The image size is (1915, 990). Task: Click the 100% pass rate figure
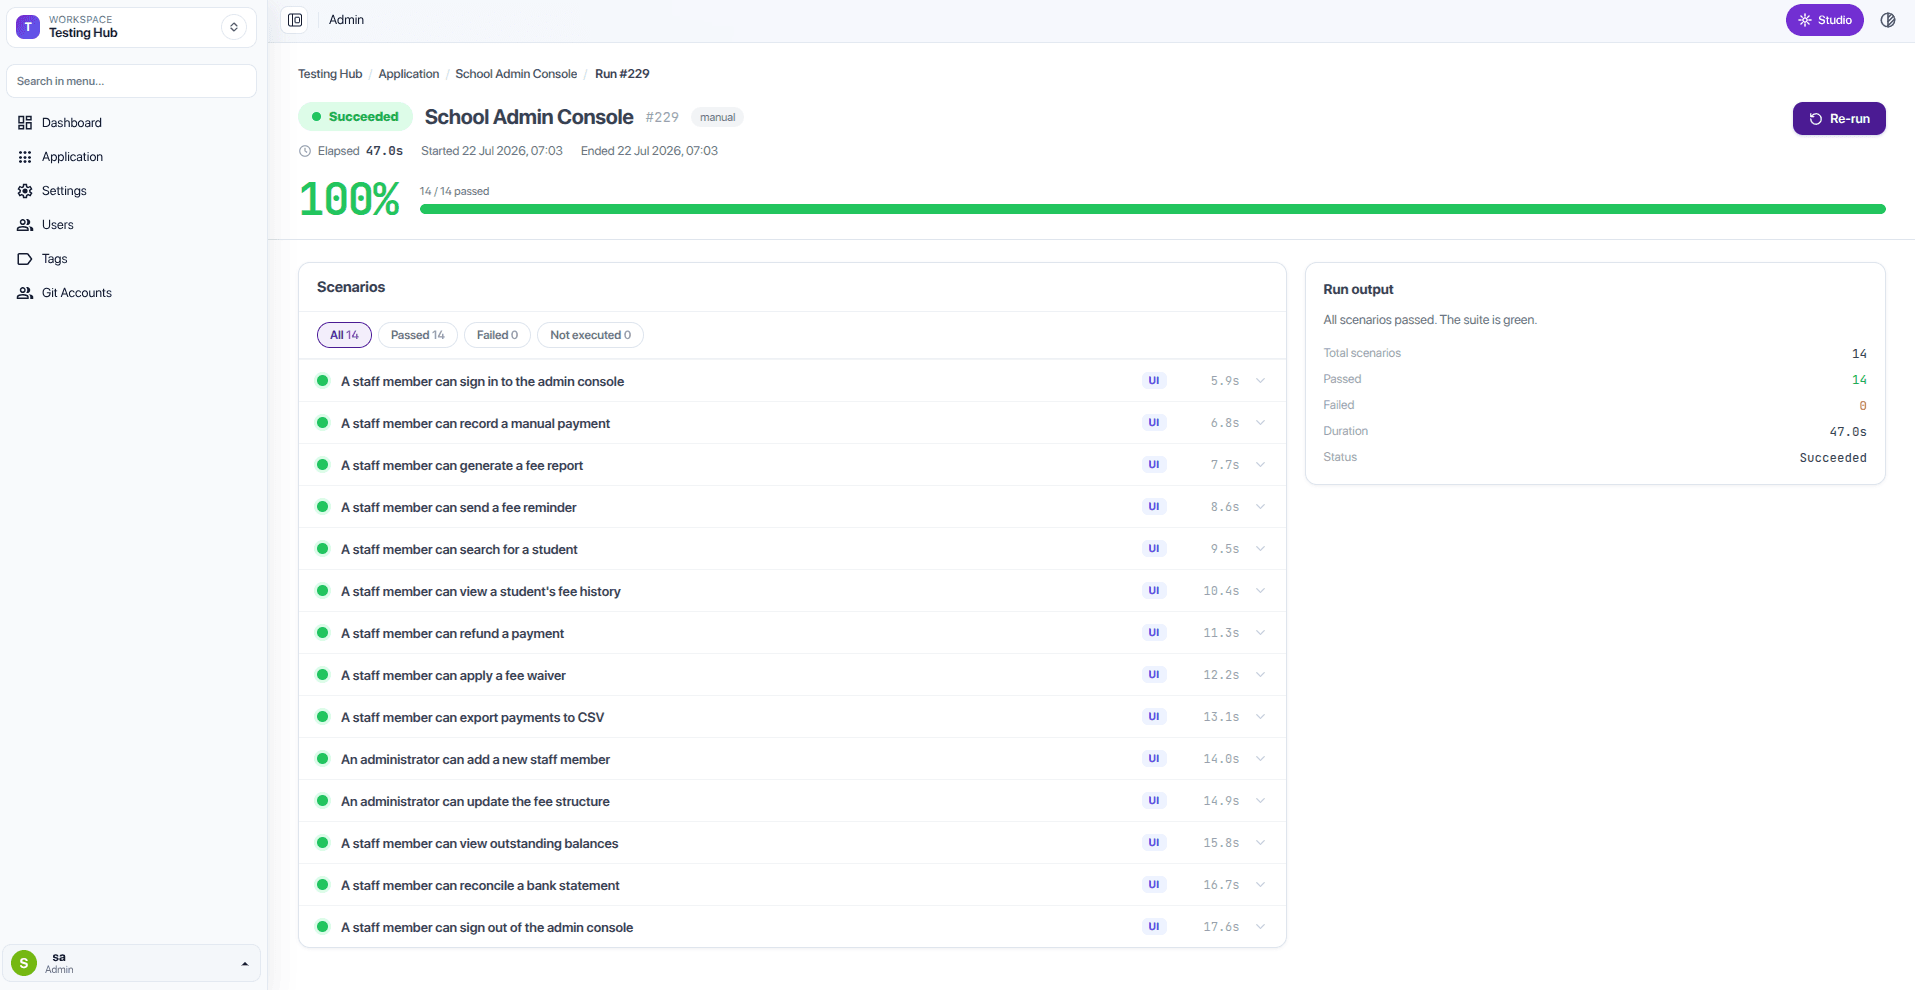350,199
